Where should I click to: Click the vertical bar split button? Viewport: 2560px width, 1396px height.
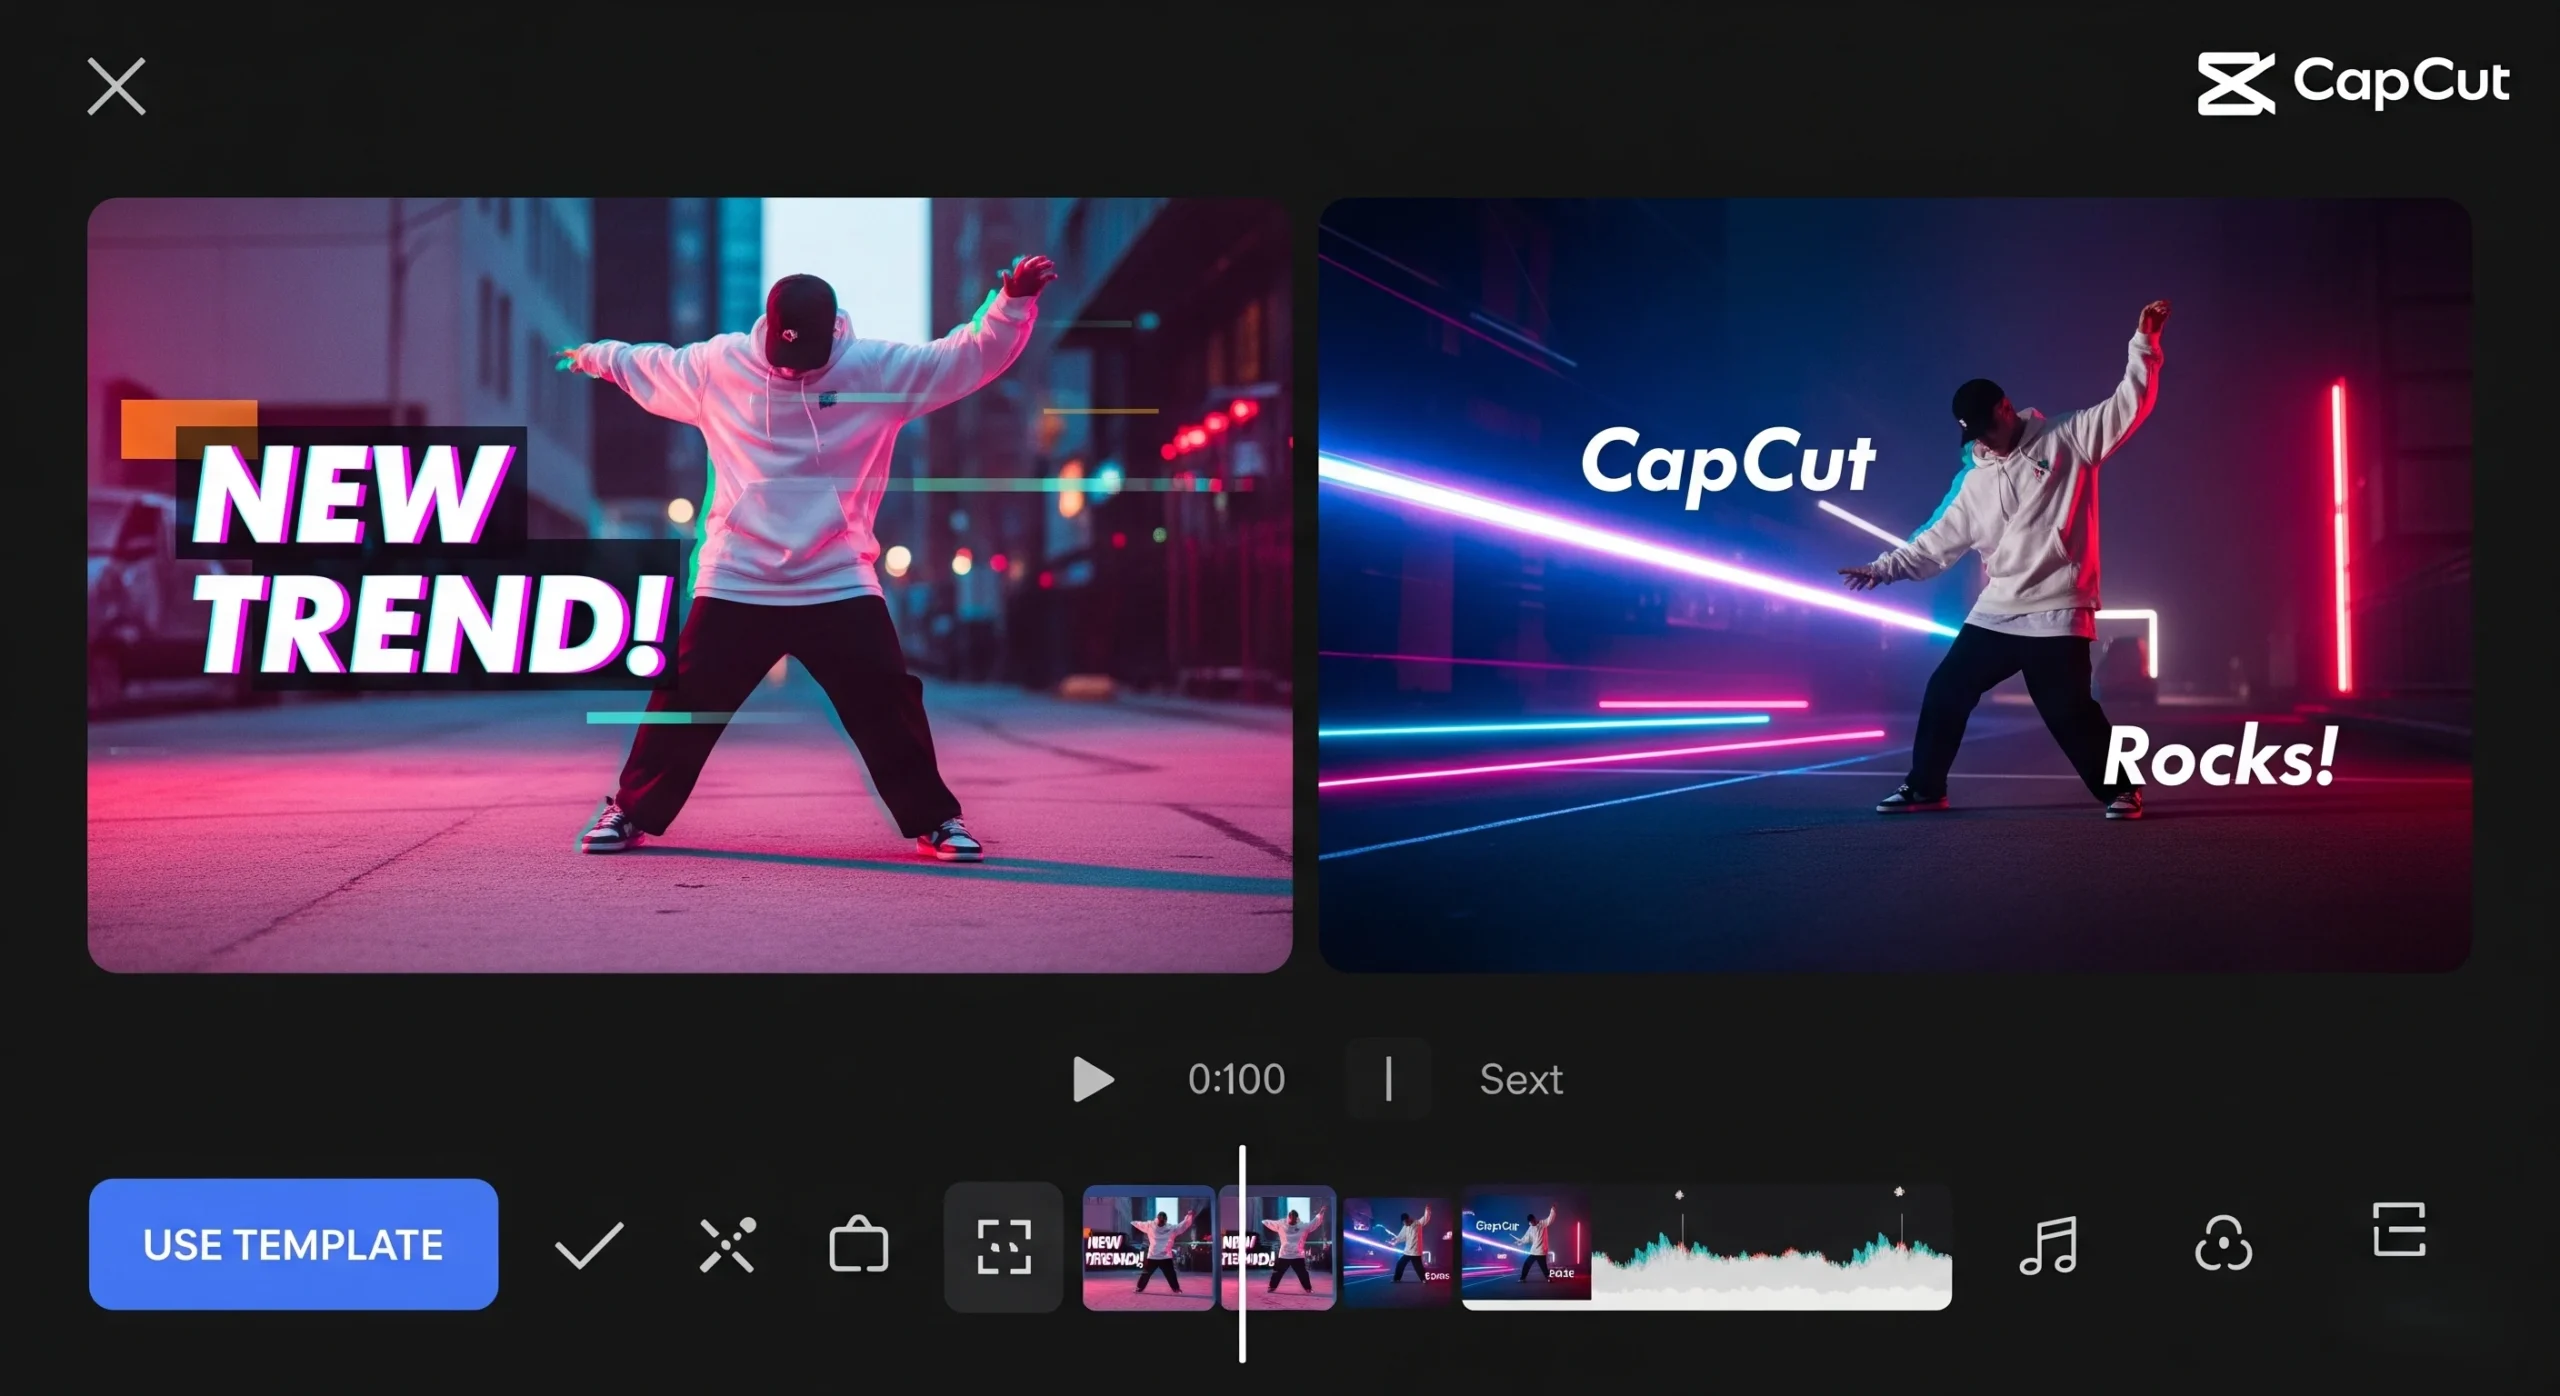[1388, 1079]
